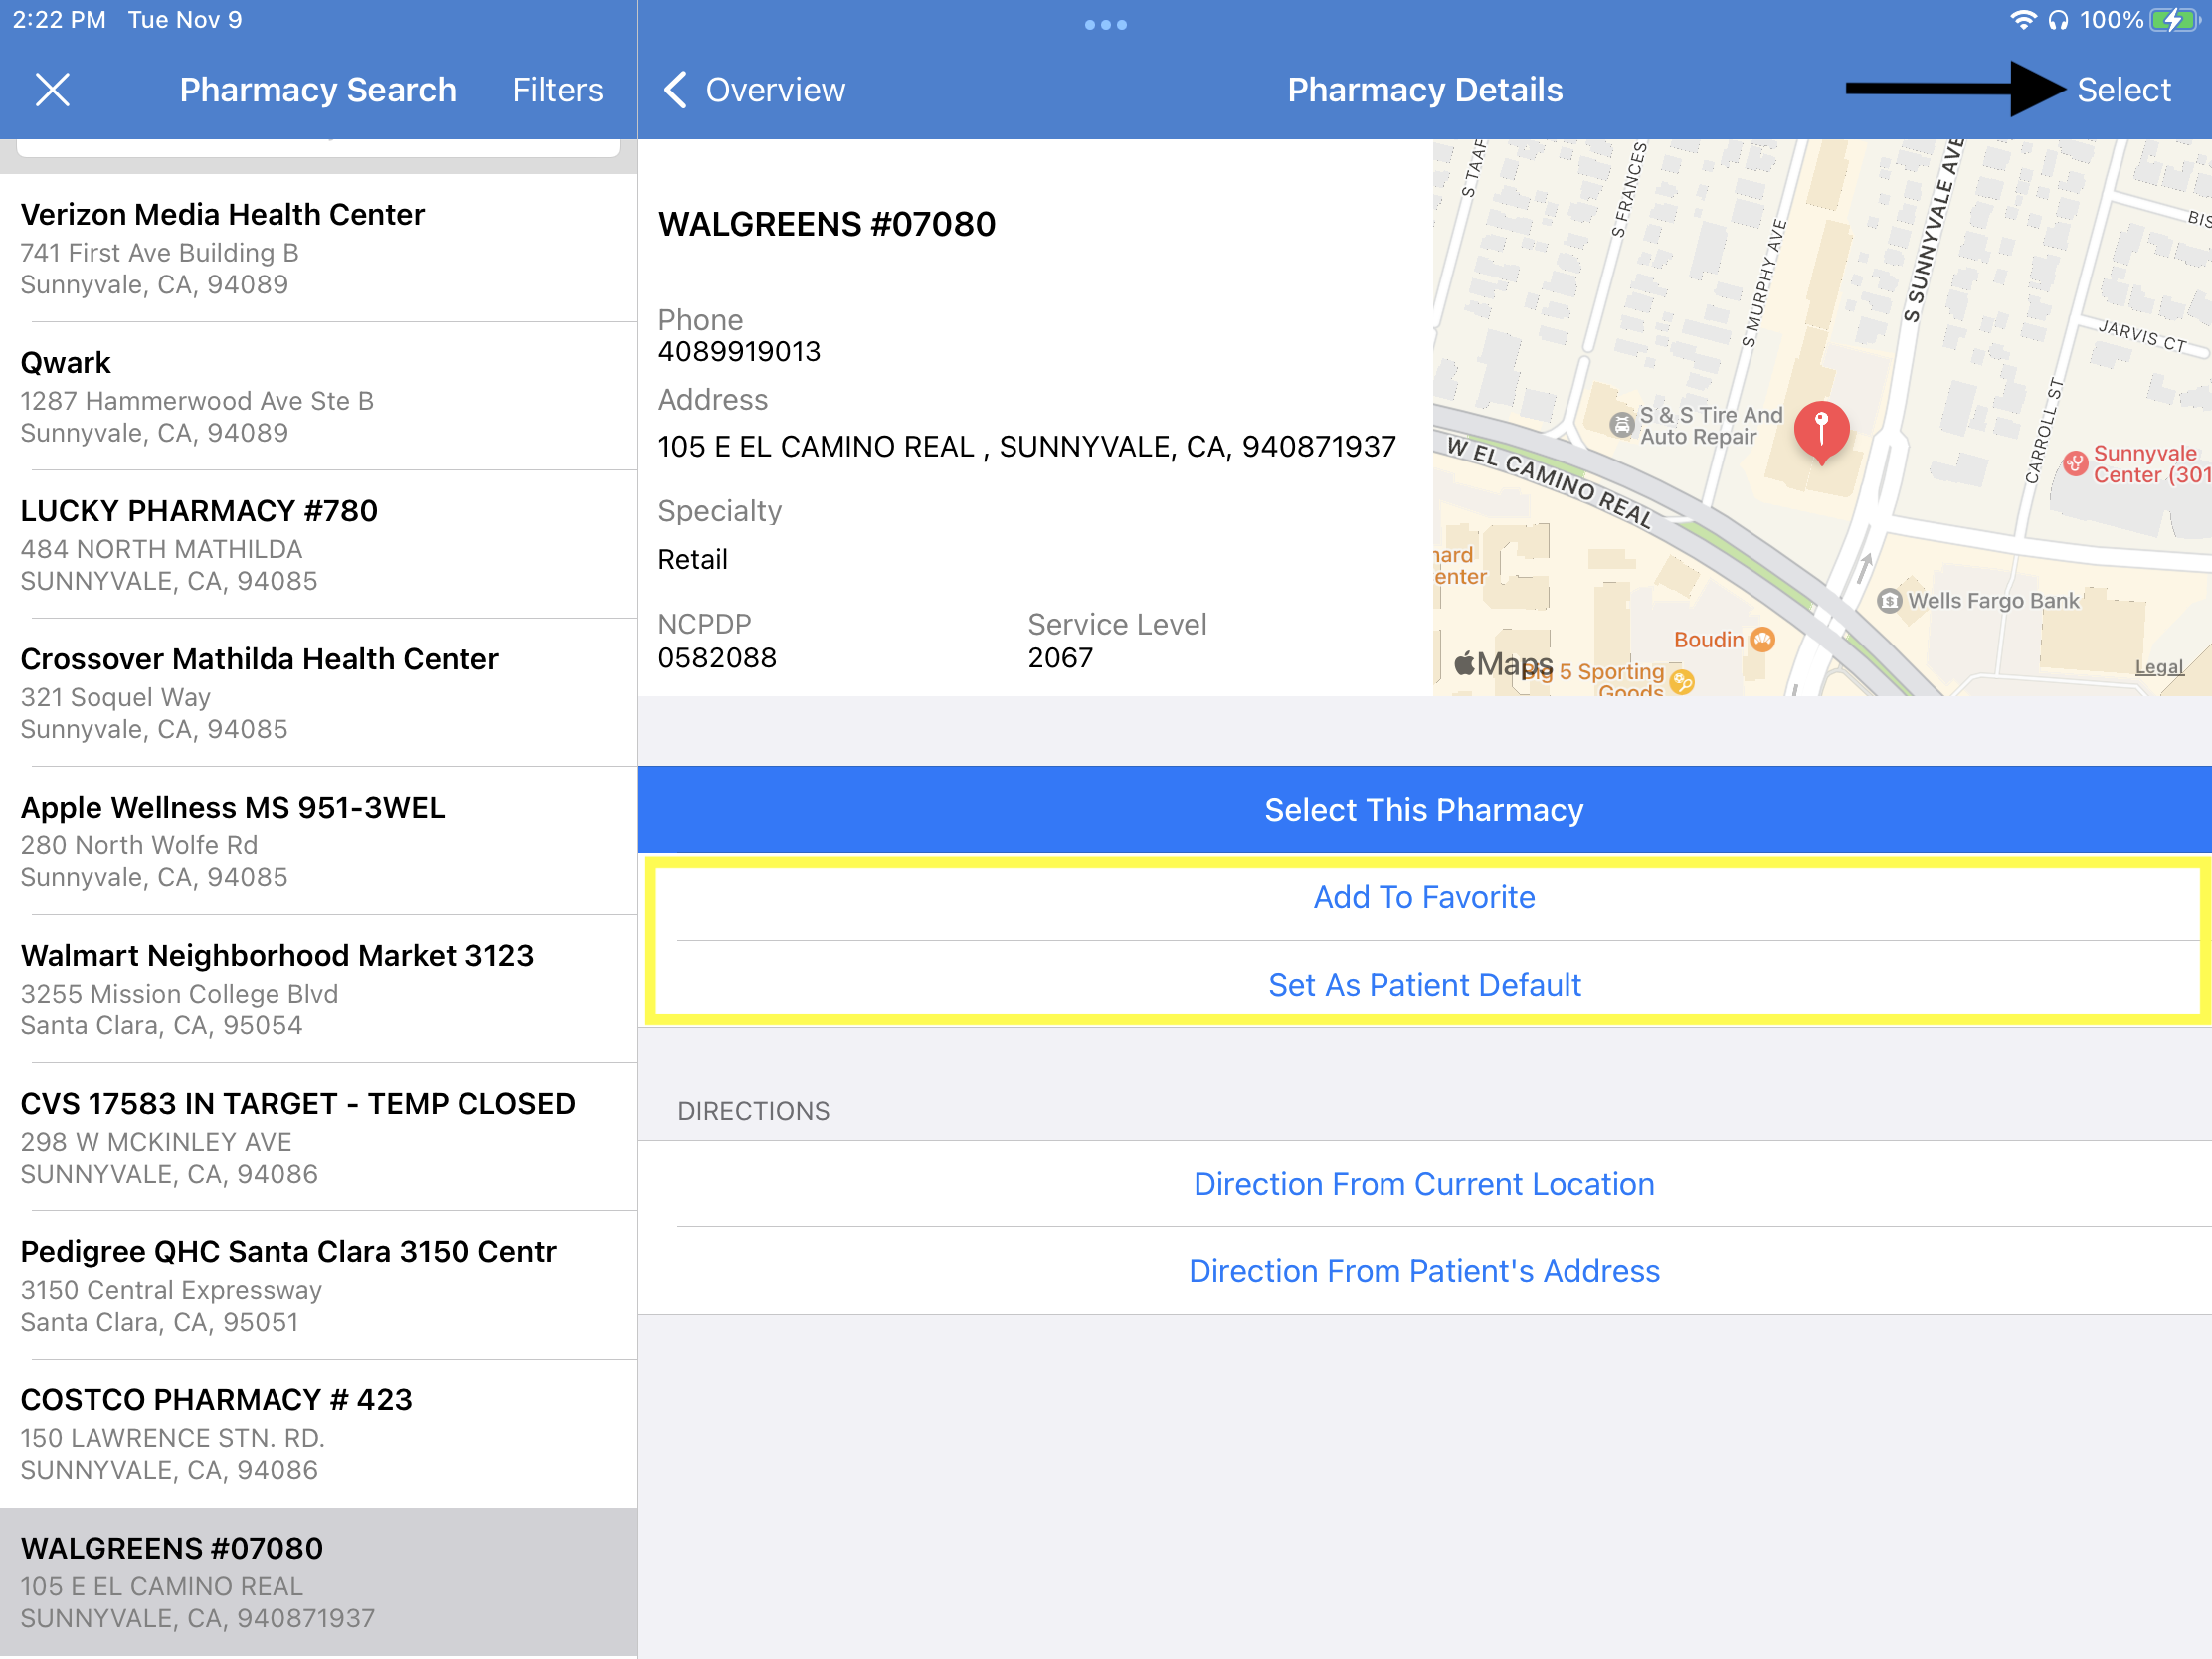Tap S & S Tire And Auto Repair marker
Screen dimensions: 2212x1659
pos(1621,424)
